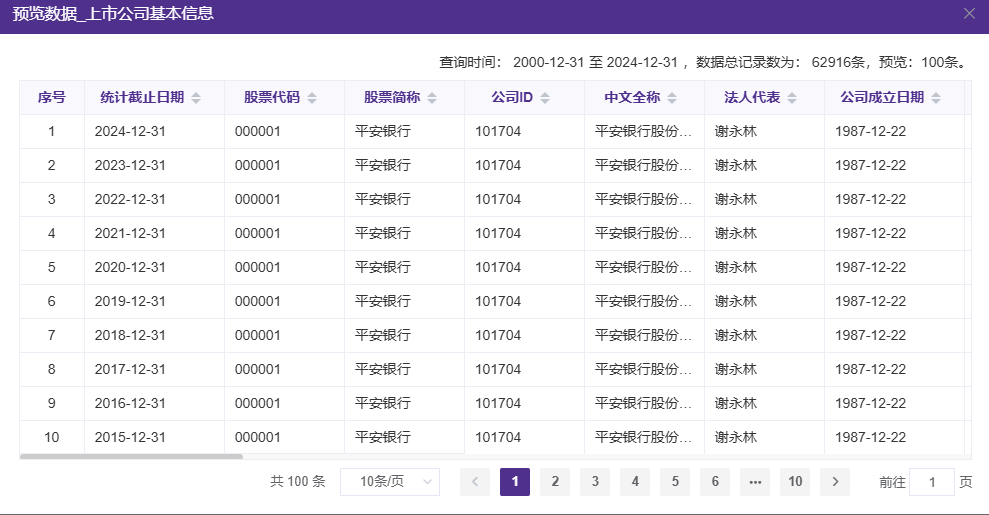The image size is (989, 515).
Task: Go to page 6
Action: [x=715, y=482]
